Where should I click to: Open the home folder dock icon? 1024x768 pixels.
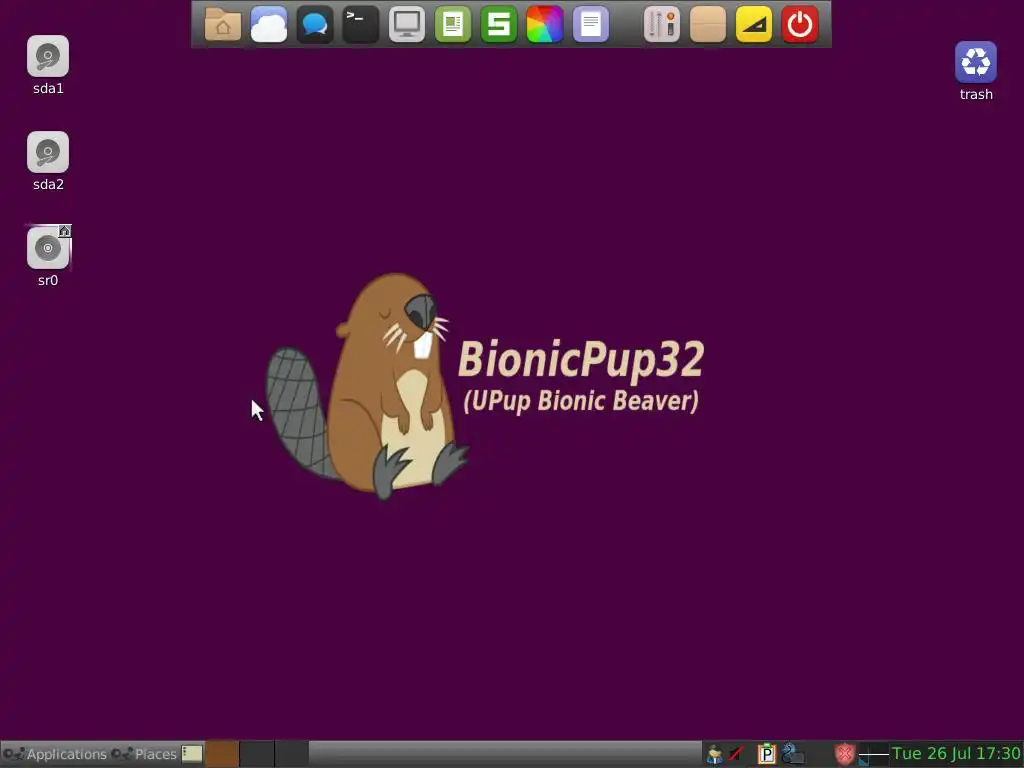tap(223, 25)
